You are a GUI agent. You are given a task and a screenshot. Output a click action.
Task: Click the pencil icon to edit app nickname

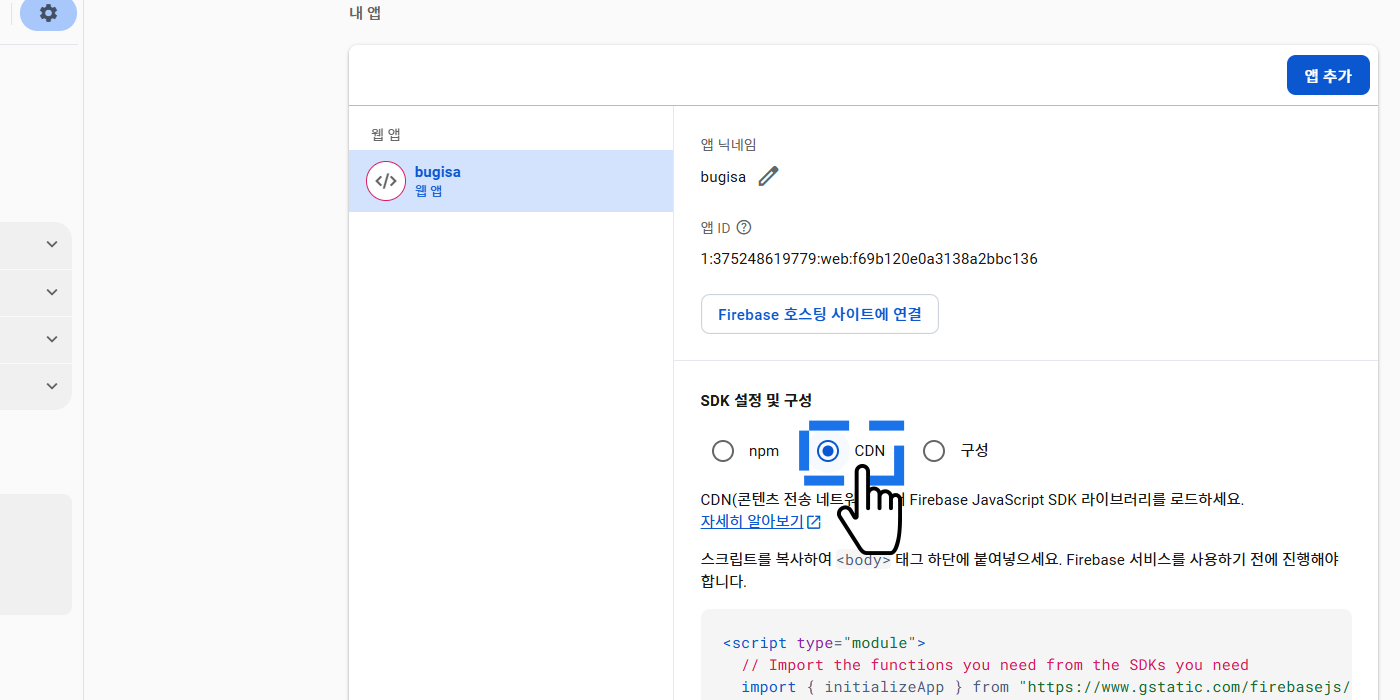768,177
